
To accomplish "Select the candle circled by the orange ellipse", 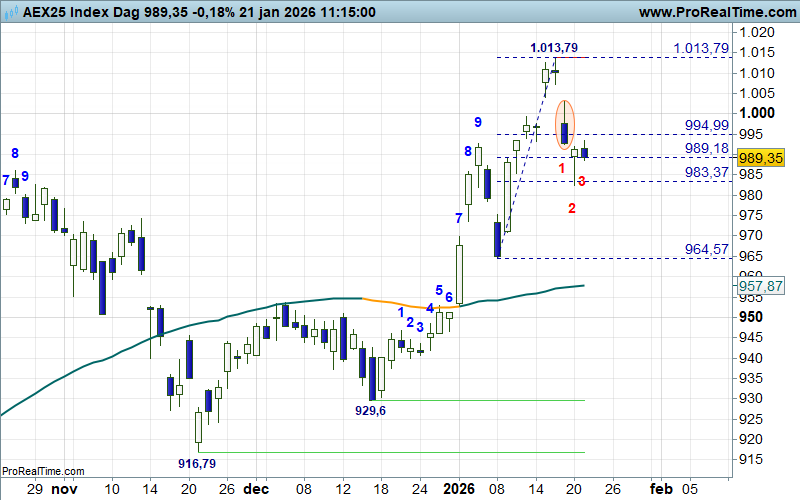I will click(565, 130).
